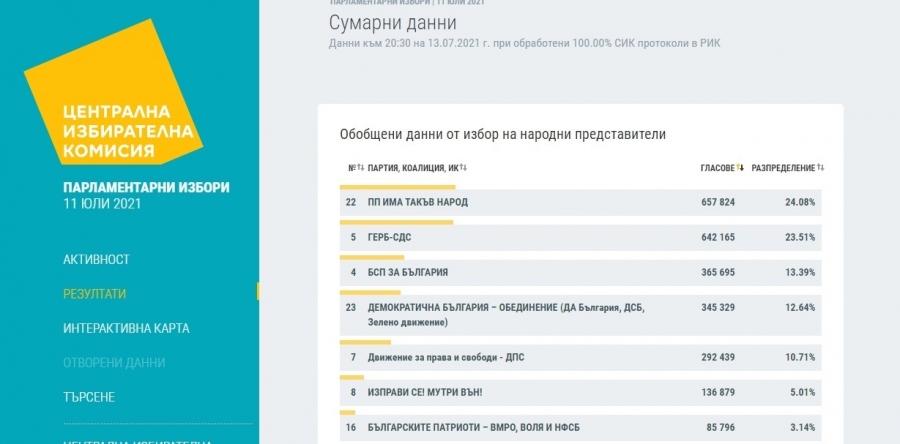Open ИНТЕРАКТИВНА КАРТА in sidebar
This screenshot has height=444, width=900.
126,328
